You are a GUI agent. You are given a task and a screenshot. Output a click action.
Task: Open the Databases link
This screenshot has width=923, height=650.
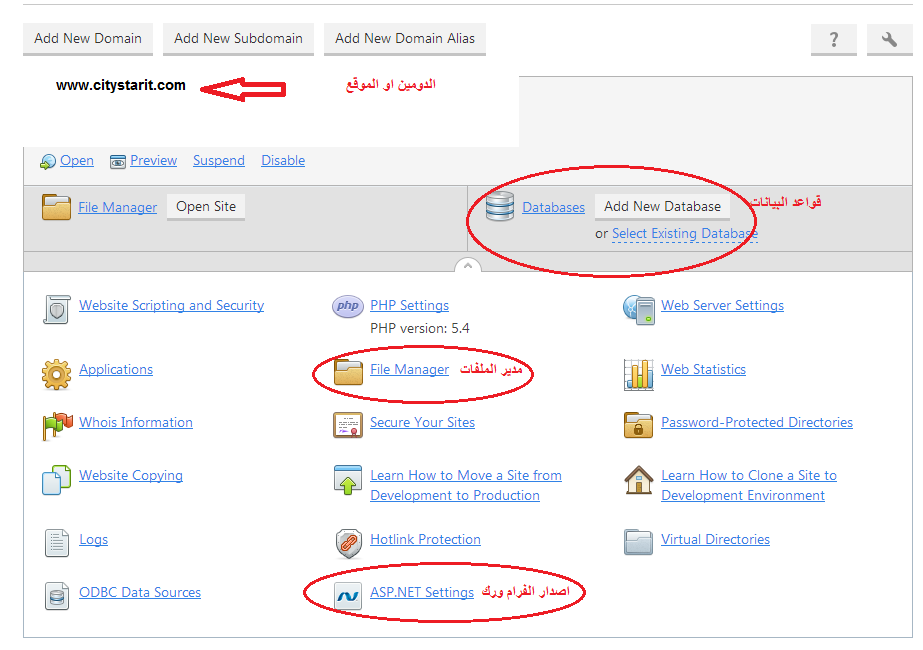point(553,208)
